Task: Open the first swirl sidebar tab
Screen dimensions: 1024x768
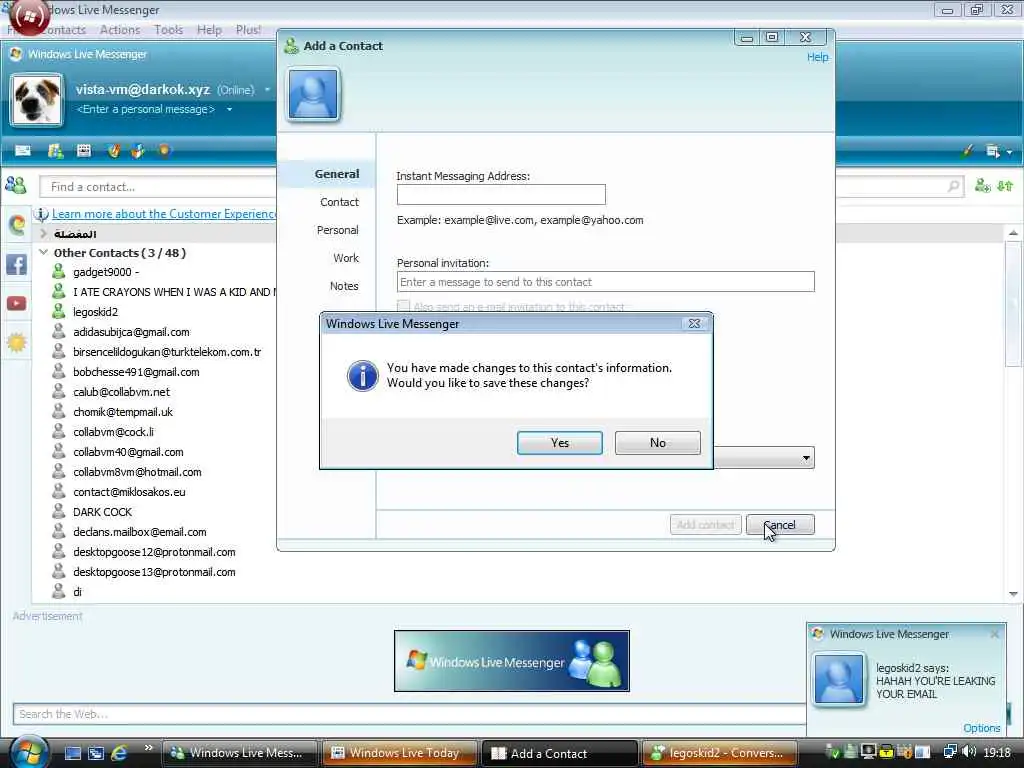Action: pyautogui.click(x=16, y=225)
